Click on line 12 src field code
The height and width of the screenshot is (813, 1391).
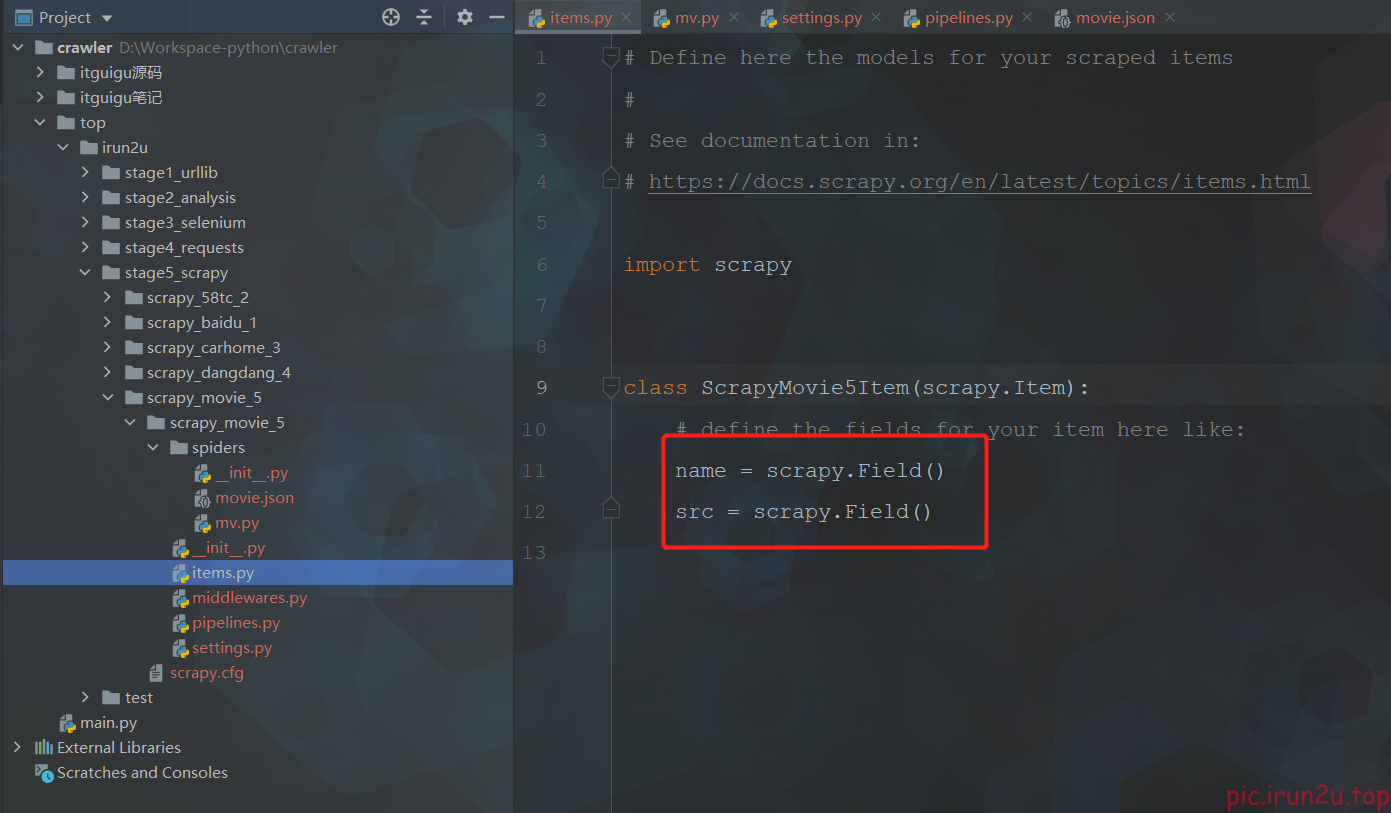[803, 512]
